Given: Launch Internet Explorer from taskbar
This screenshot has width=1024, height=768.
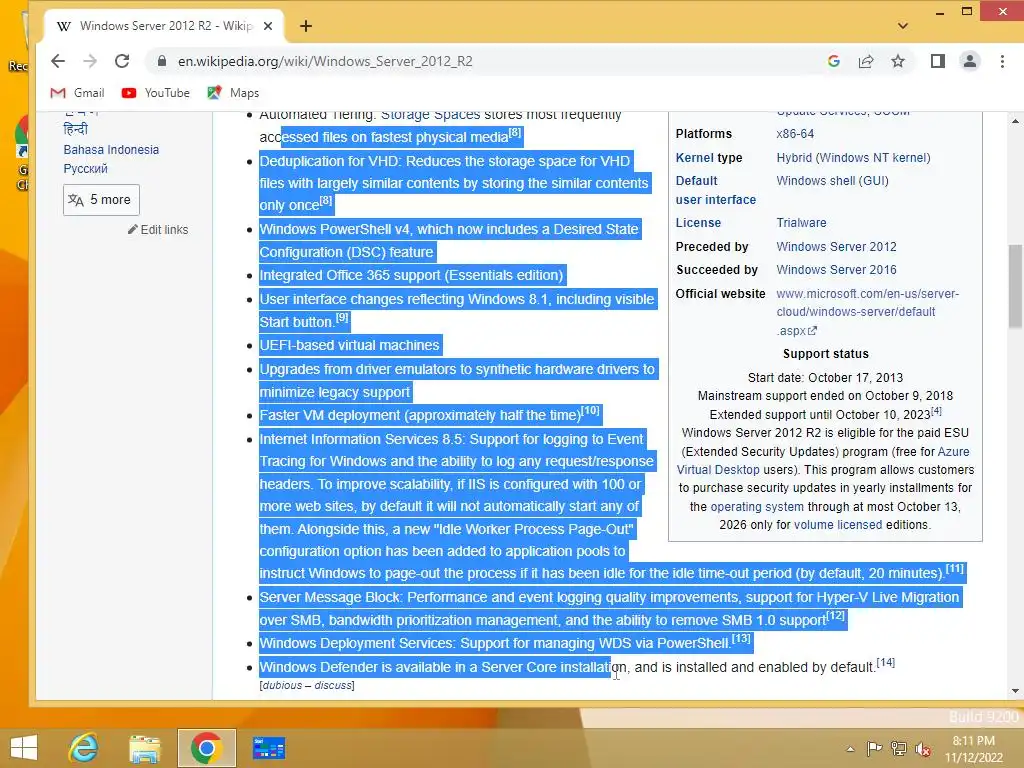Looking at the screenshot, I should pos(84,748).
